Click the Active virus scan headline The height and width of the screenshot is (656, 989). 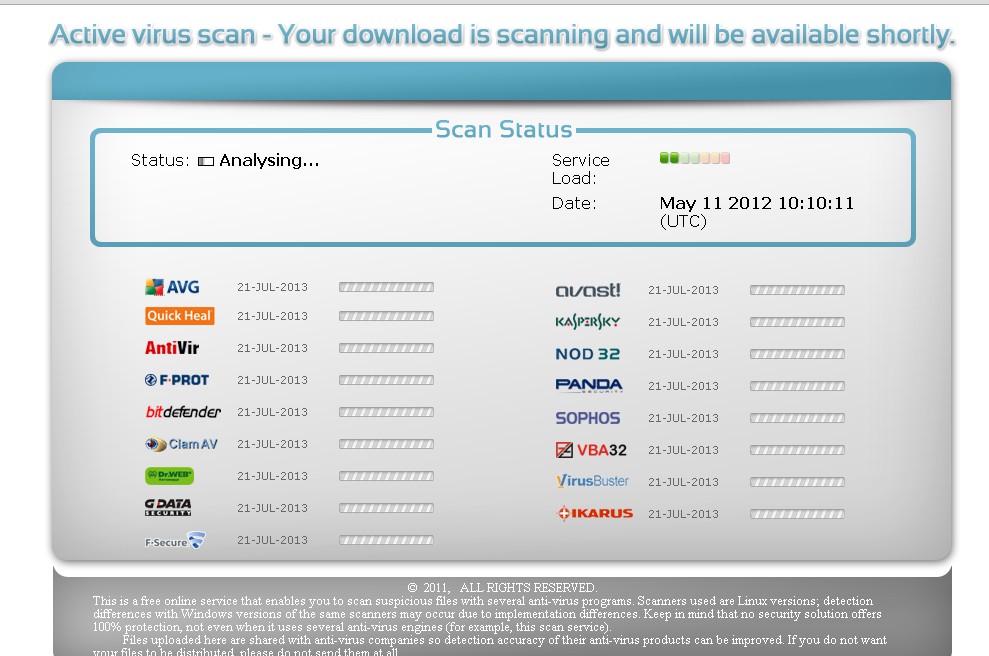coord(503,35)
